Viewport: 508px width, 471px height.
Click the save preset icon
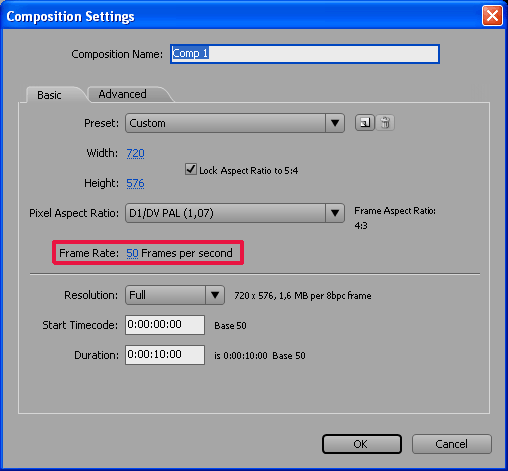[365, 123]
